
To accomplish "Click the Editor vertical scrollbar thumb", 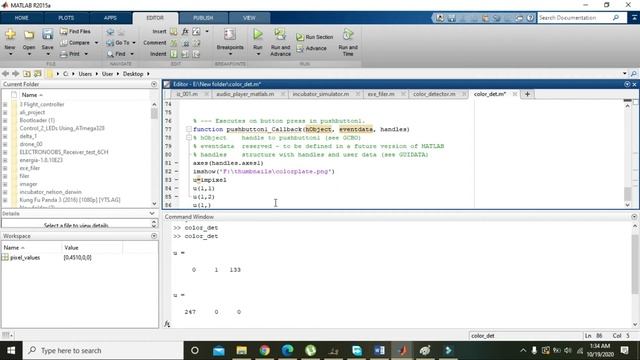I will 627,194.
